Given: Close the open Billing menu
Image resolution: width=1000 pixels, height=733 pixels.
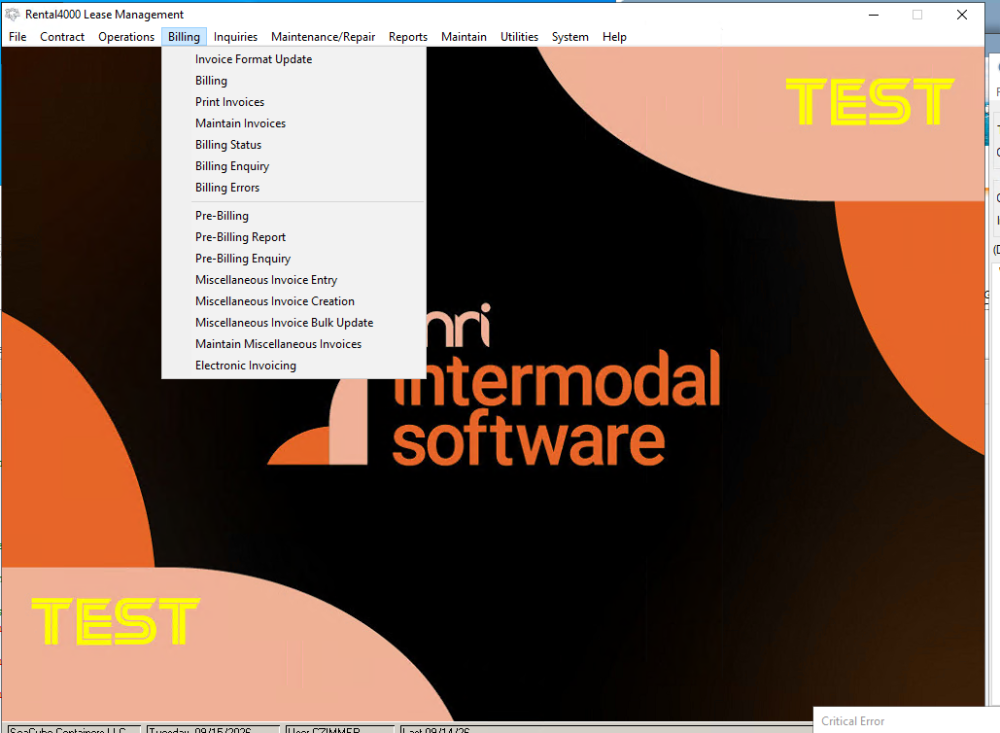Looking at the screenshot, I should pyautogui.click(x=184, y=37).
